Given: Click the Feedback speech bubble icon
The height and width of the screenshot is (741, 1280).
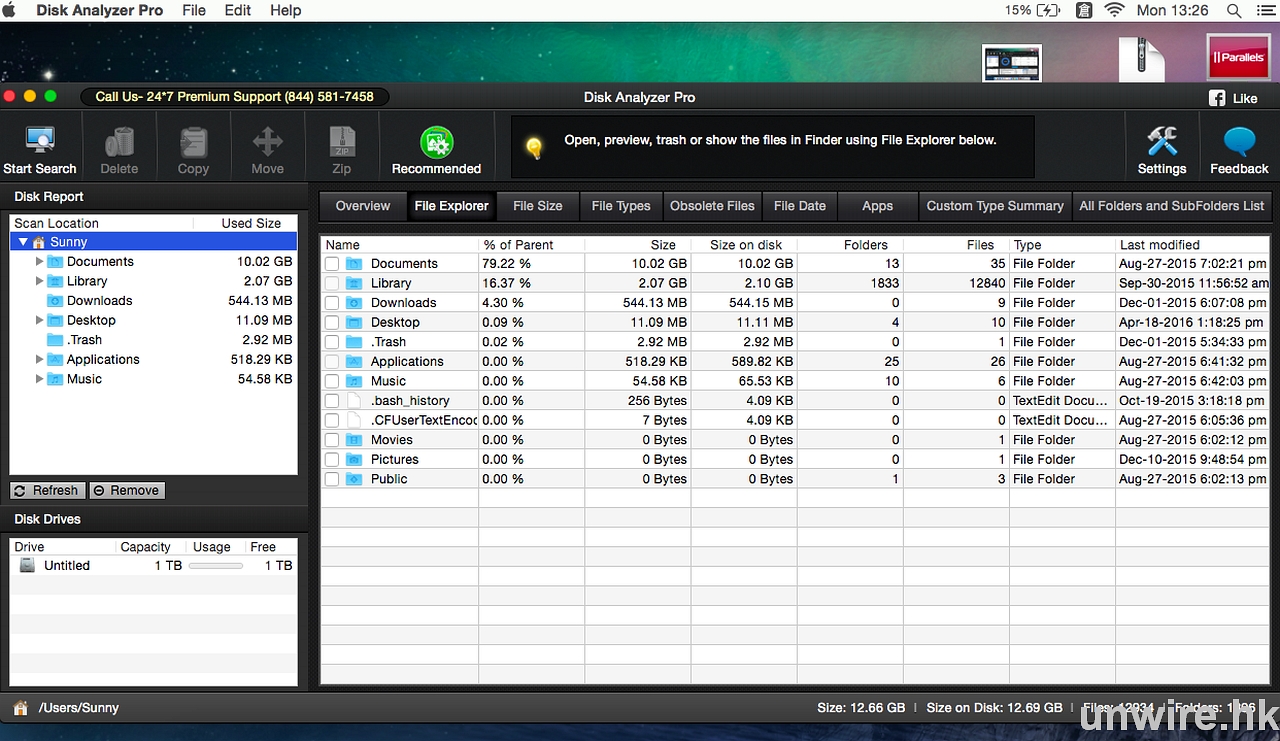Looking at the screenshot, I should pyautogui.click(x=1239, y=142).
